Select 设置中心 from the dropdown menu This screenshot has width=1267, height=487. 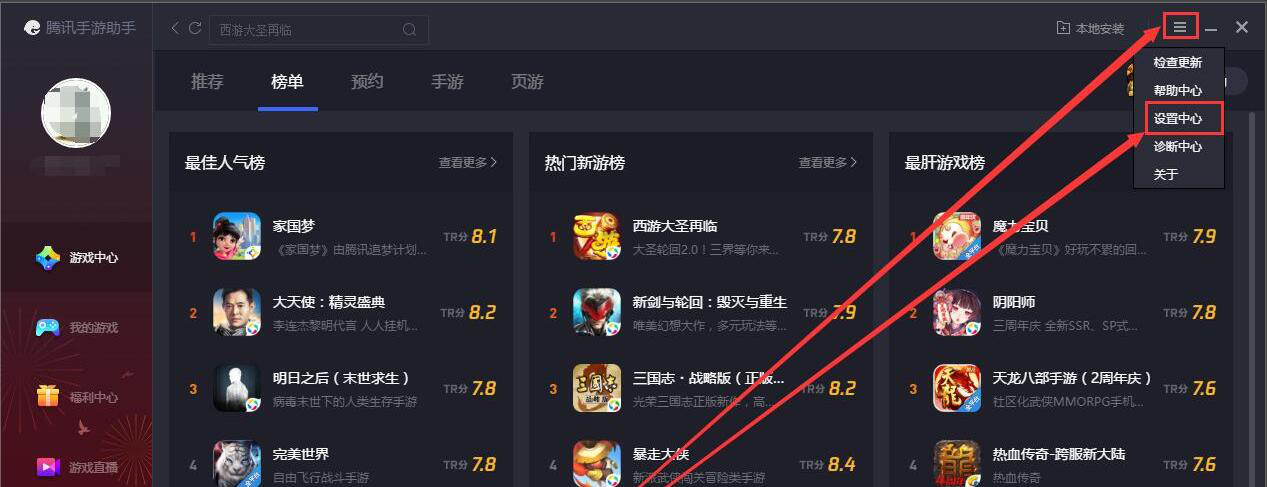pyautogui.click(x=1178, y=118)
